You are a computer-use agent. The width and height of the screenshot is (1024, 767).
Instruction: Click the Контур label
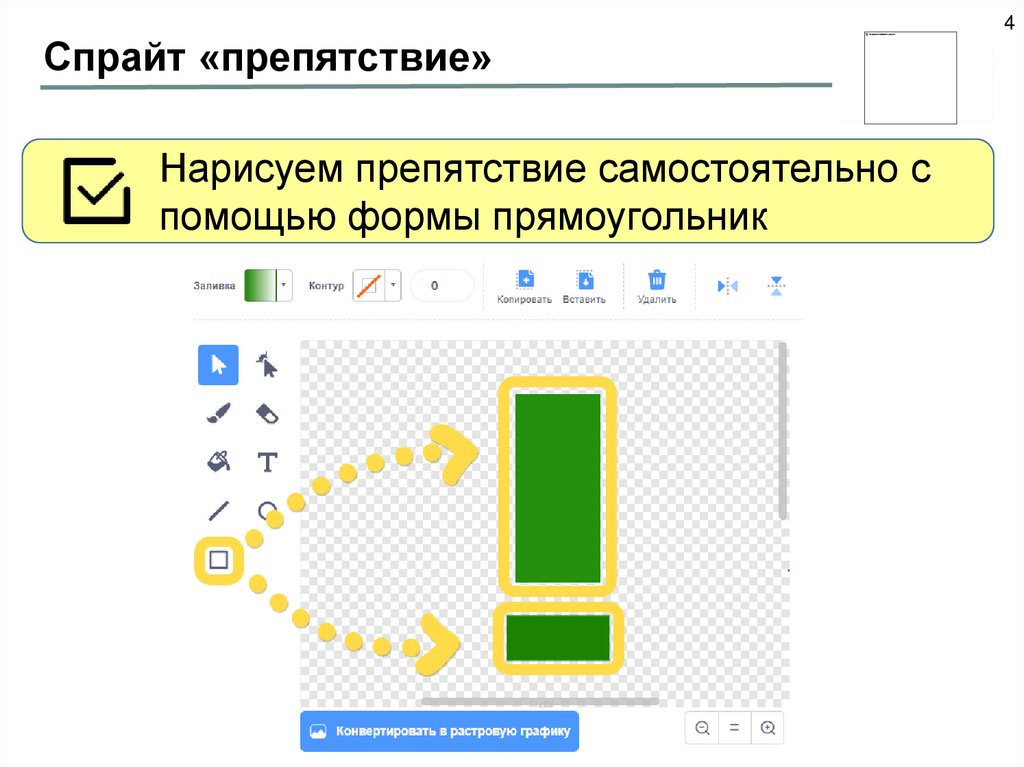click(326, 286)
